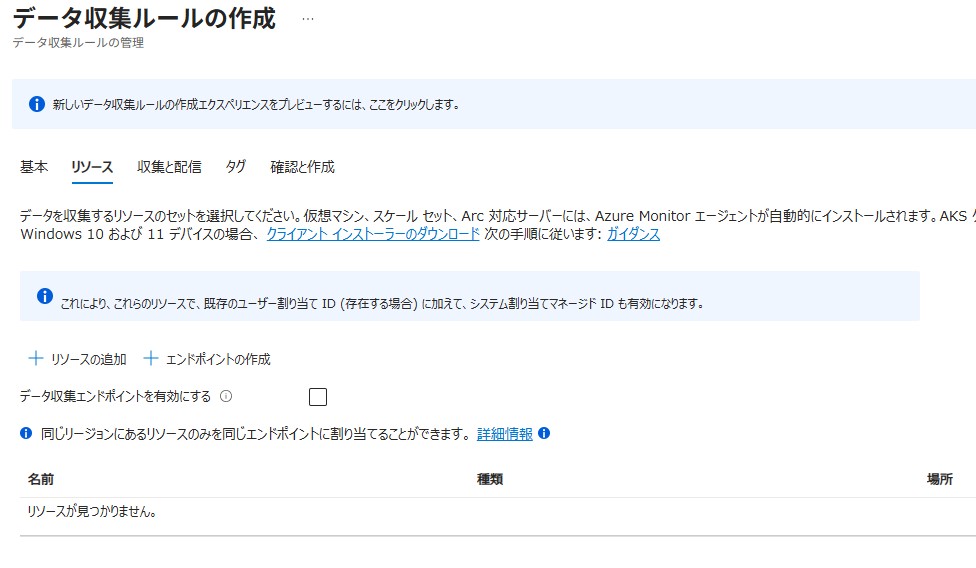Open the ellipsis menu beside the page title

coord(308,19)
